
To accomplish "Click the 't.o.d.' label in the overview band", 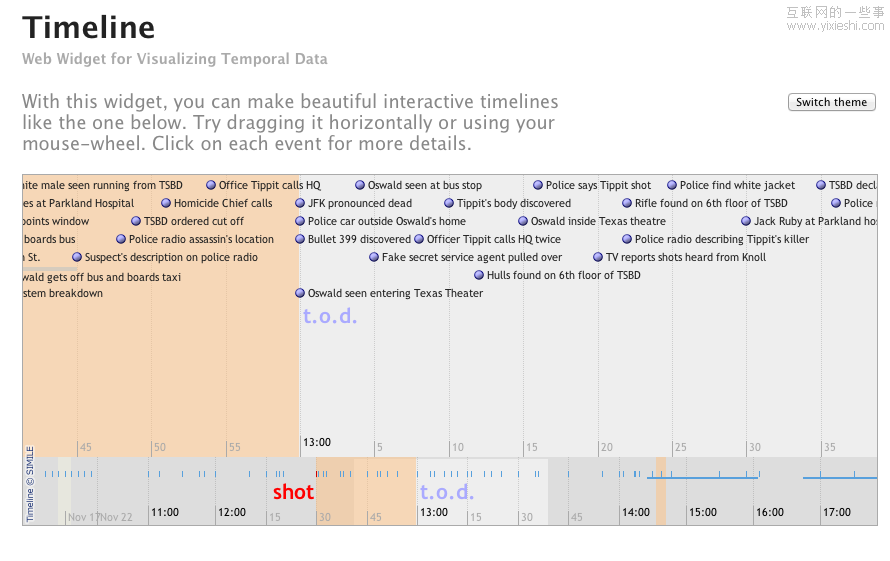I will click(447, 492).
